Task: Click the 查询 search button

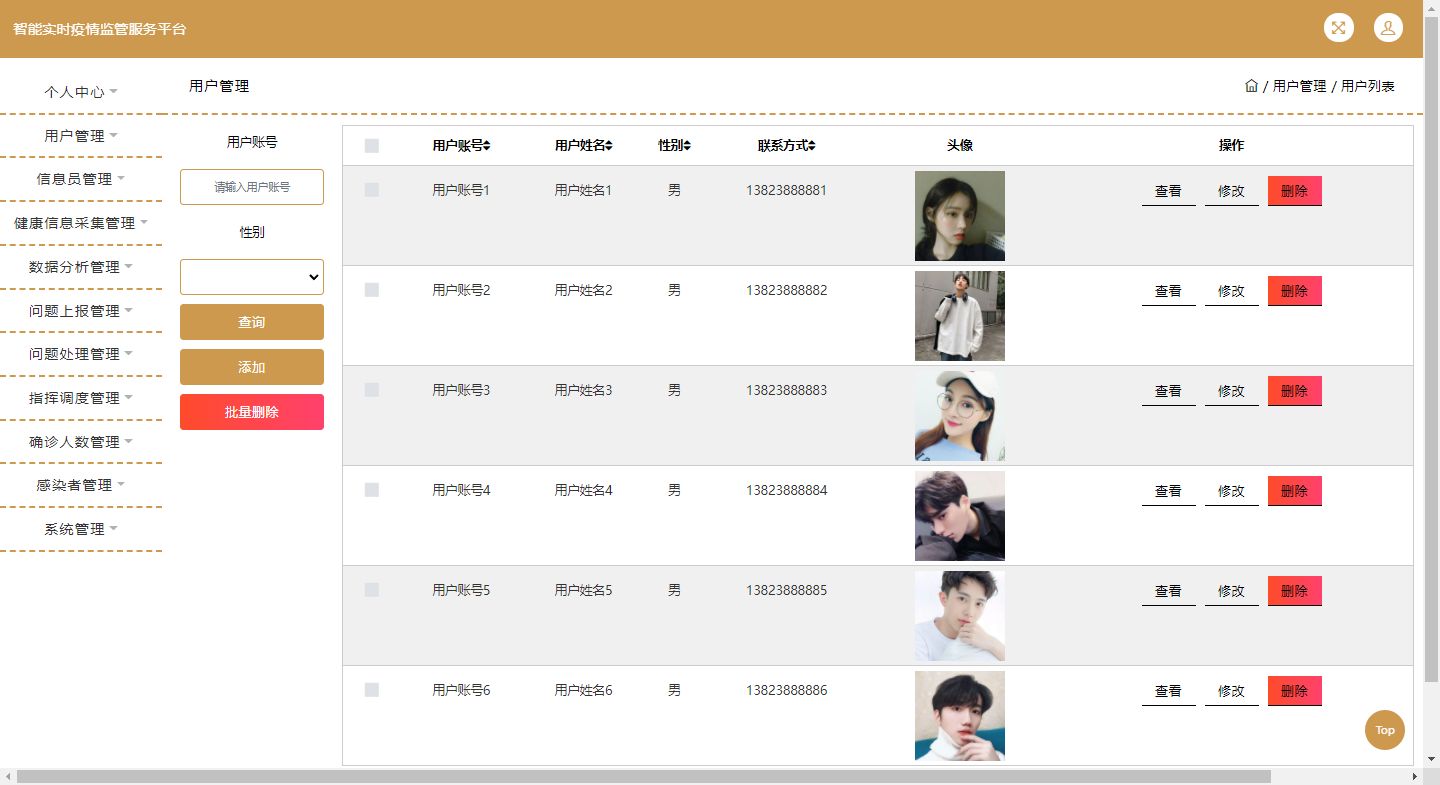Action: [x=252, y=322]
